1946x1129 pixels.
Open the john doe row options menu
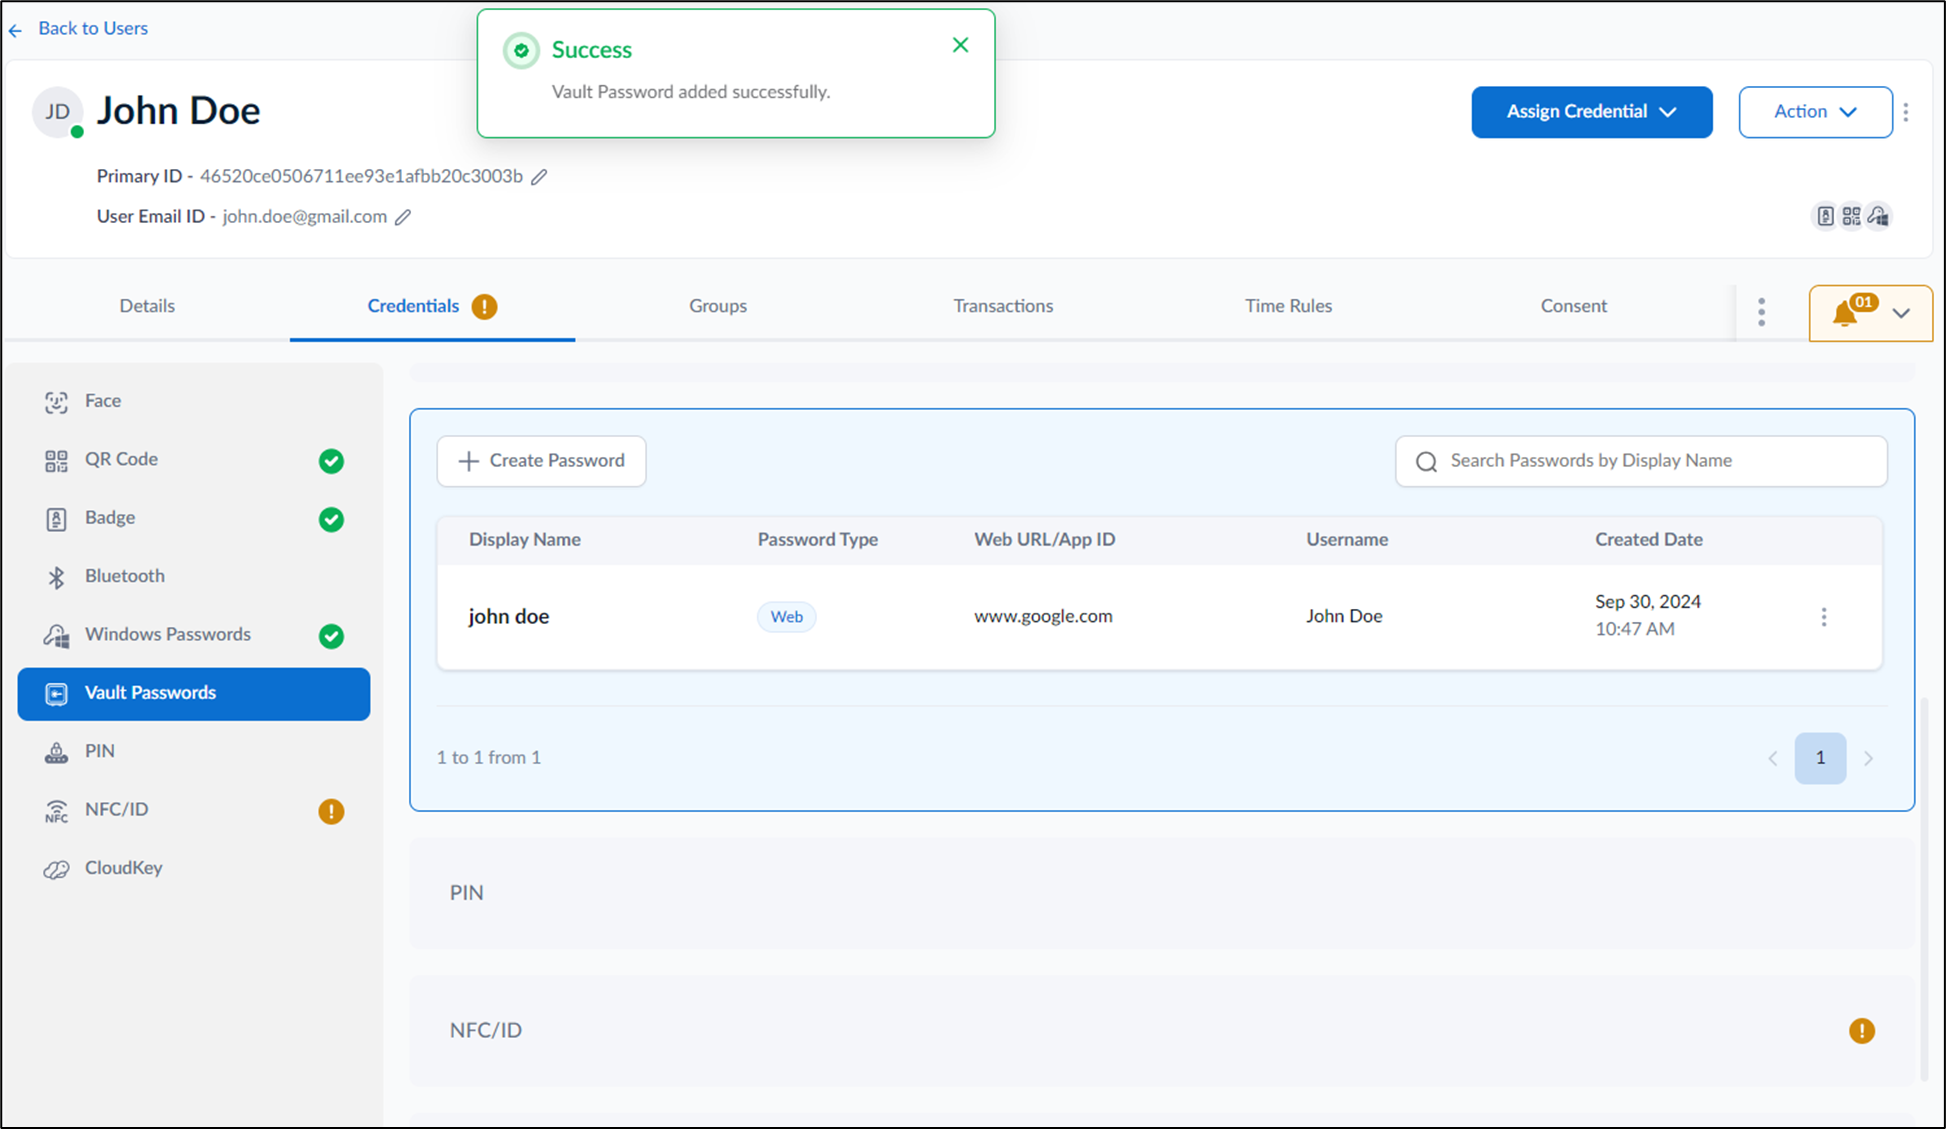coord(1824,617)
